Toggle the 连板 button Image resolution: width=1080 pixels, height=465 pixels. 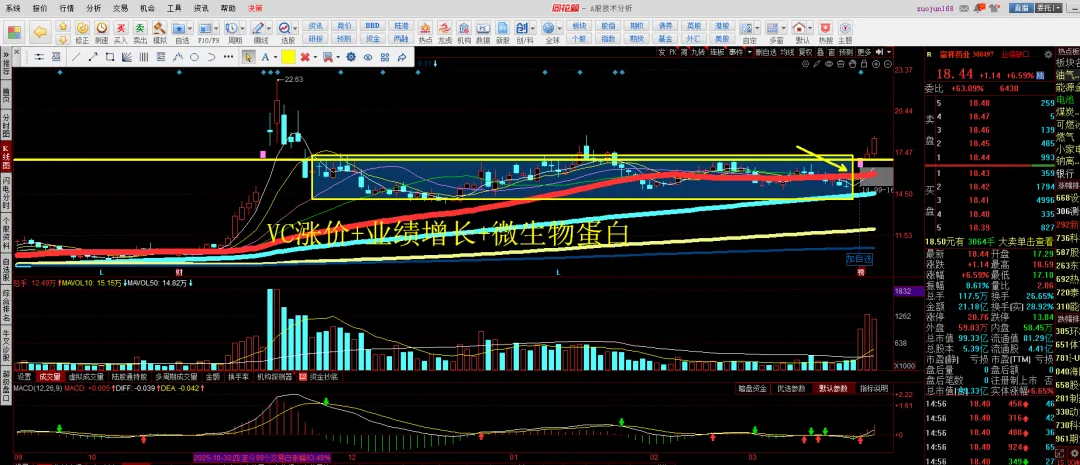[718, 52]
